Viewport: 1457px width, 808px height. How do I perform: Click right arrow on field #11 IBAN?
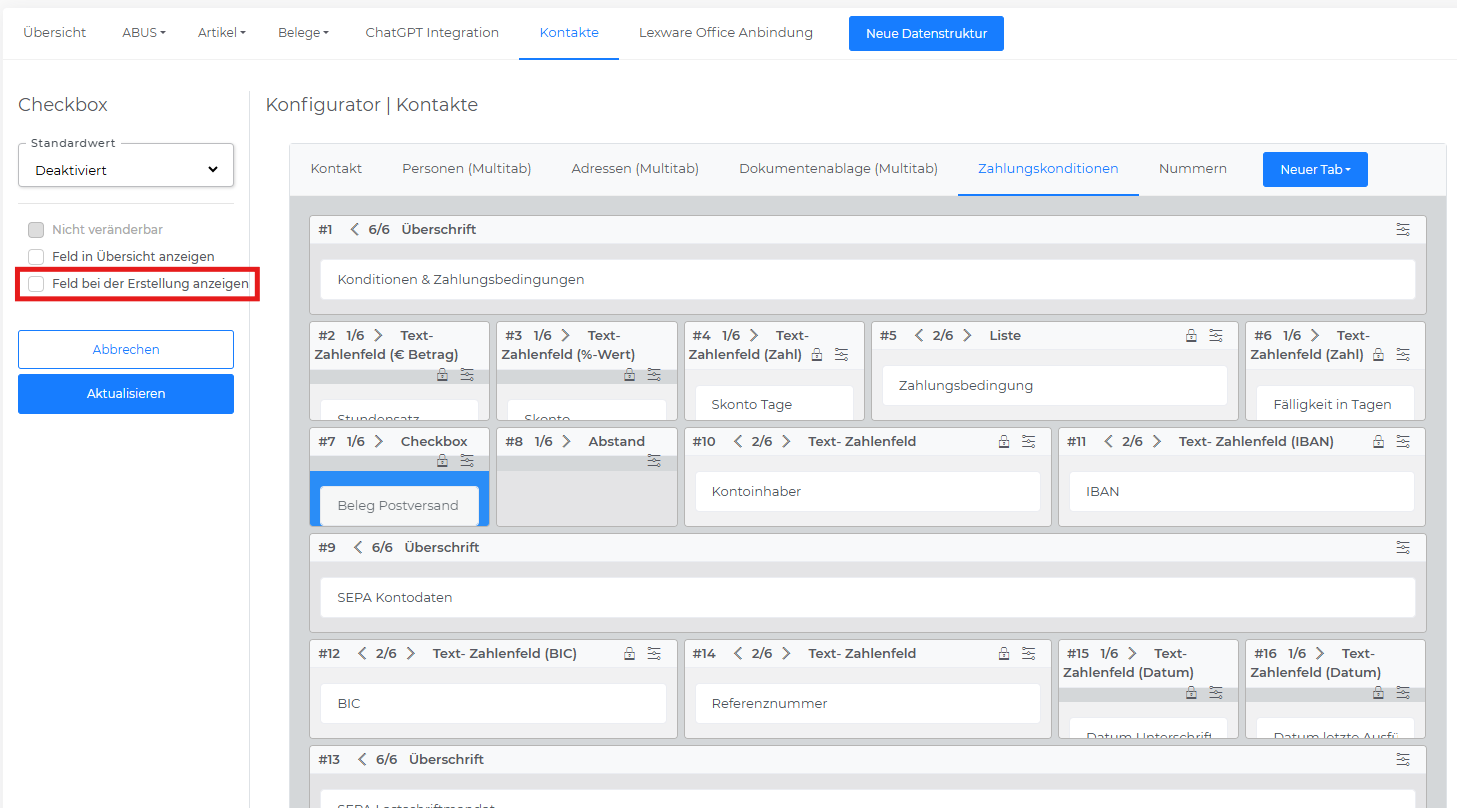(1156, 442)
